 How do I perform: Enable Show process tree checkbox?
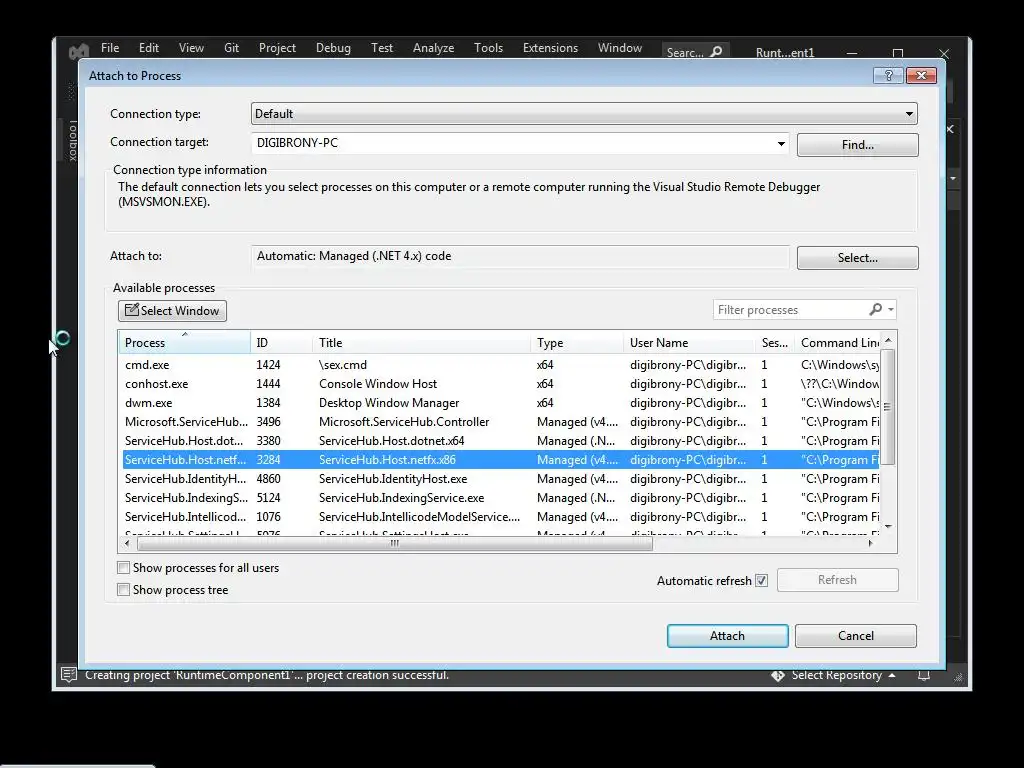123,590
